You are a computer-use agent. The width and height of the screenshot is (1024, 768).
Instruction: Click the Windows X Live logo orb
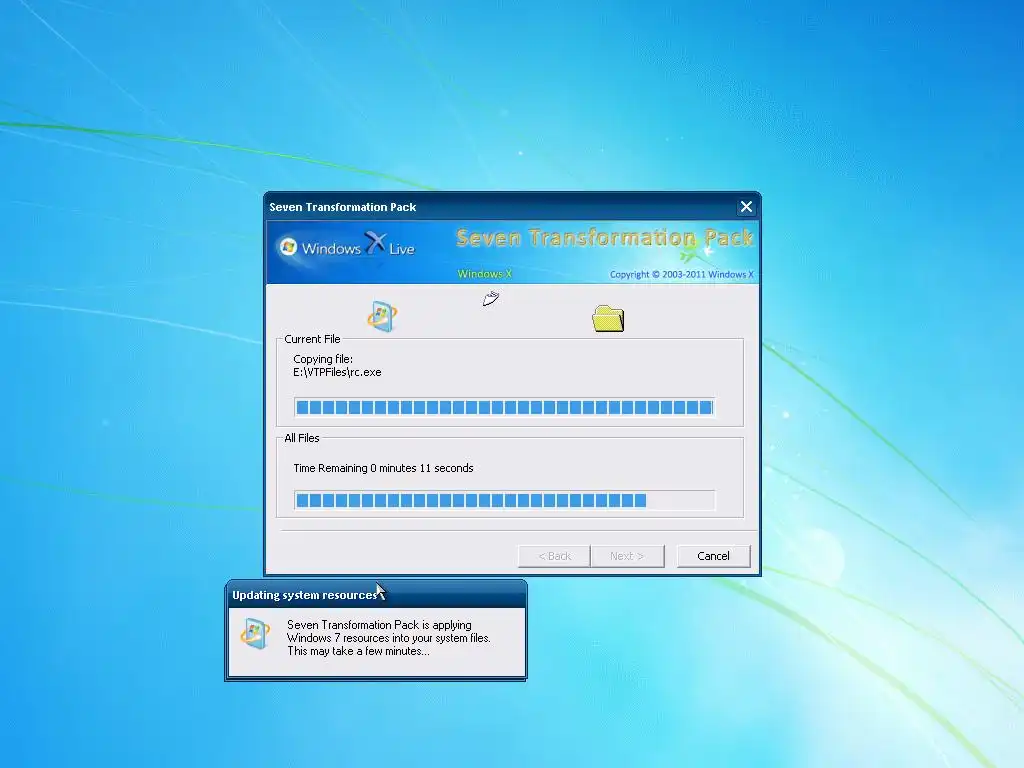[288, 246]
